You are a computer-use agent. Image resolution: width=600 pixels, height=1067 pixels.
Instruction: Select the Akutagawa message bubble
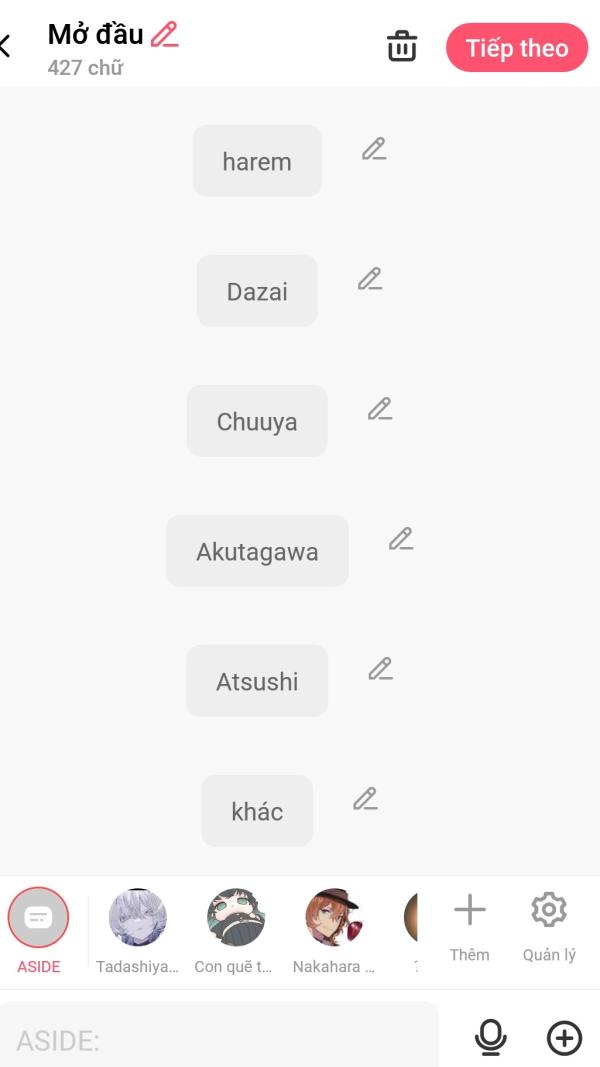[257, 551]
